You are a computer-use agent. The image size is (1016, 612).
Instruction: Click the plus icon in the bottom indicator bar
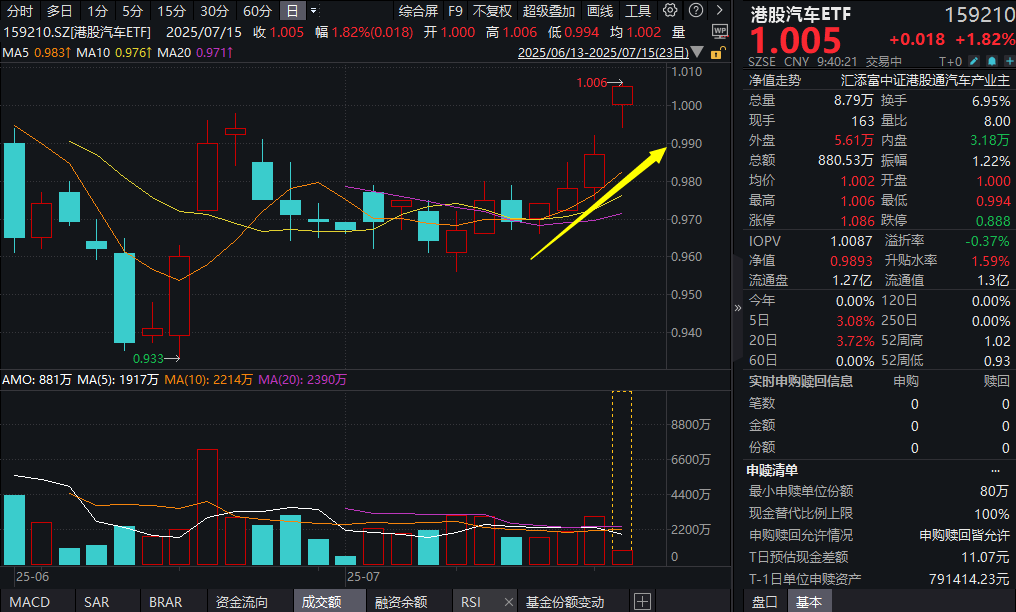(x=641, y=599)
